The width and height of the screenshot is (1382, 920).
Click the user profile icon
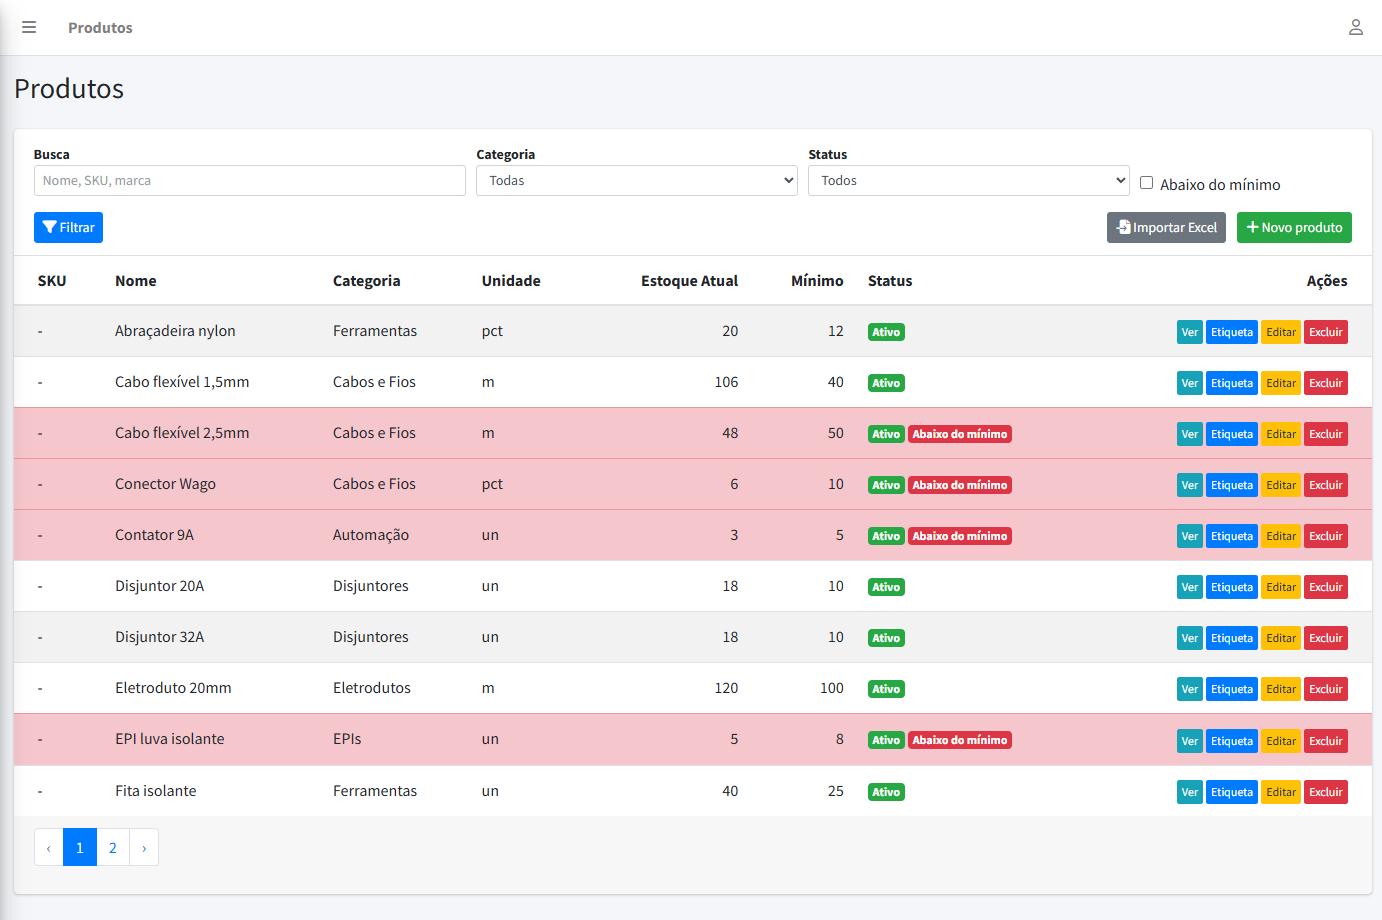pos(1355,27)
